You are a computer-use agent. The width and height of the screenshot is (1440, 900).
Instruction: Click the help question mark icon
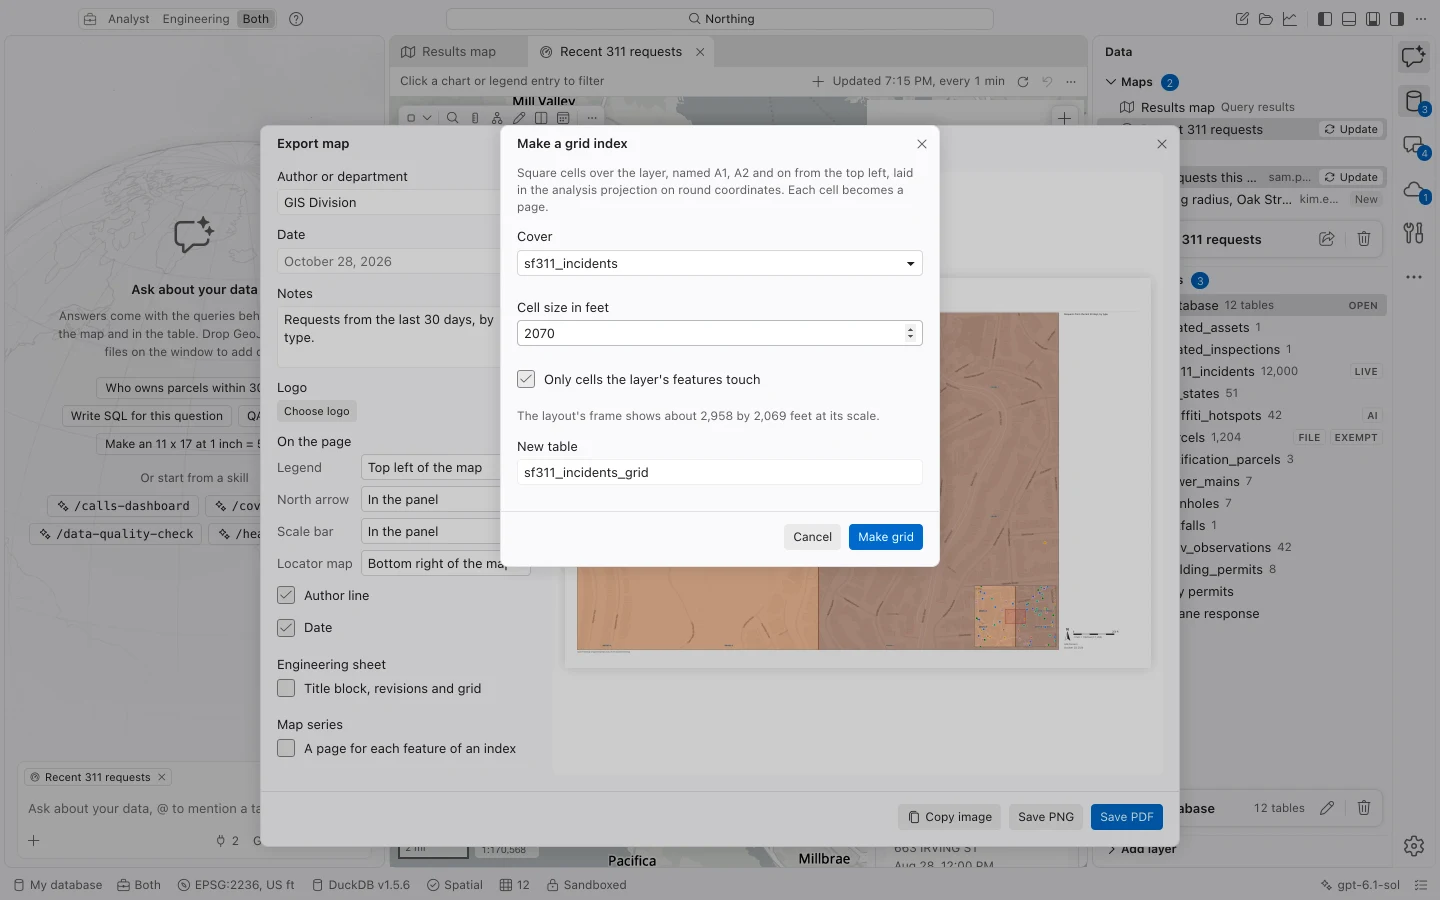click(296, 19)
